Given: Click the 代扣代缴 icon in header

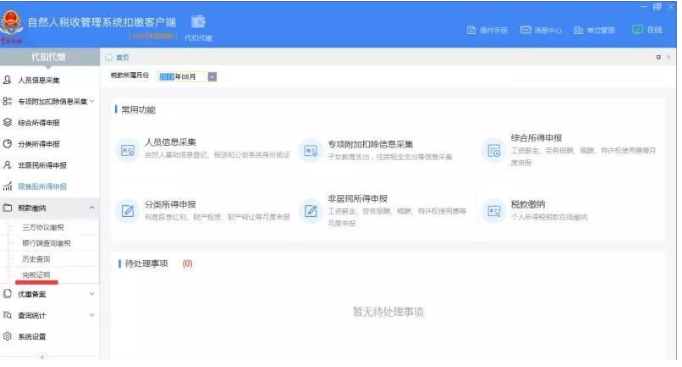Looking at the screenshot, I should tap(198, 22).
